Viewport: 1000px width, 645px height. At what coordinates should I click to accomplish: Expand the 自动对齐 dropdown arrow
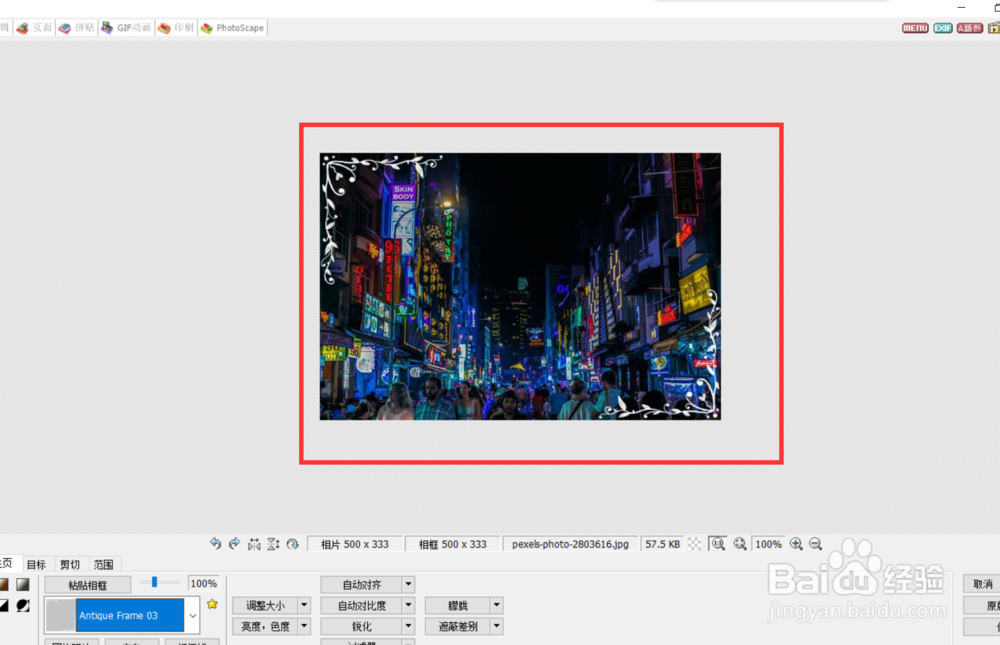click(x=408, y=584)
